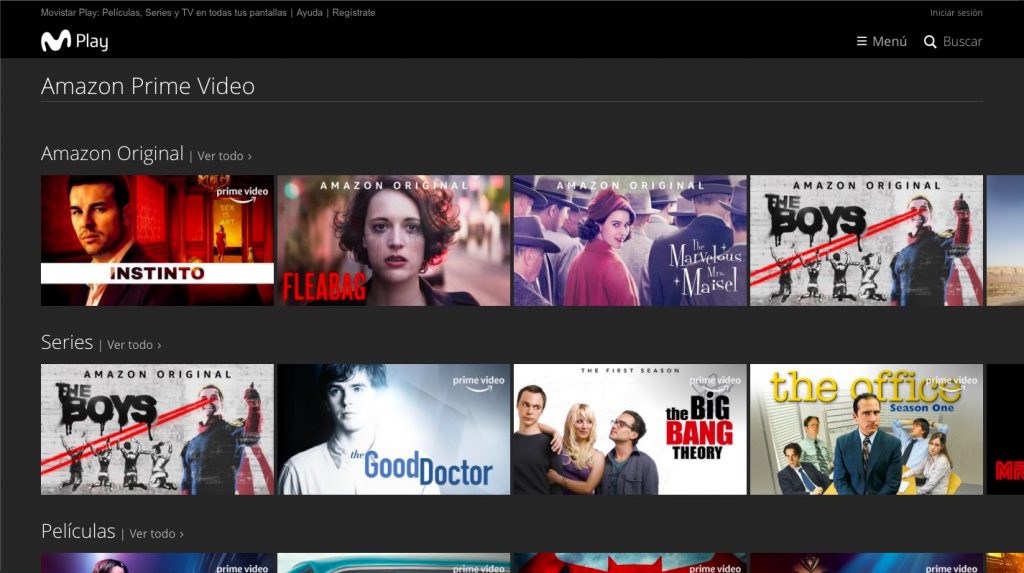Click the Amazon Original section heading
This screenshot has height=573, width=1024.
(112, 154)
